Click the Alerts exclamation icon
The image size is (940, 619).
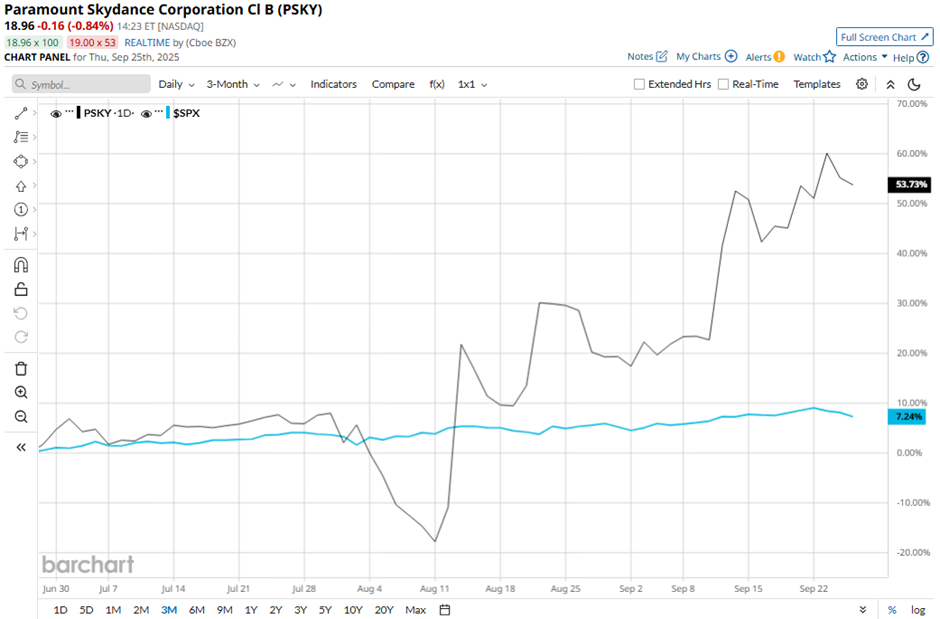[x=779, y=57]
